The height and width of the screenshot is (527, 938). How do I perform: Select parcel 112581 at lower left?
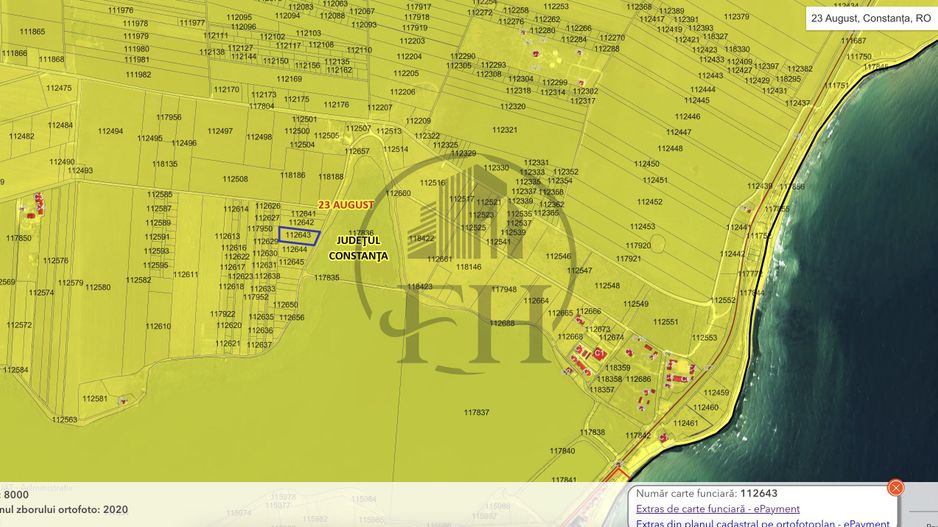95,398
